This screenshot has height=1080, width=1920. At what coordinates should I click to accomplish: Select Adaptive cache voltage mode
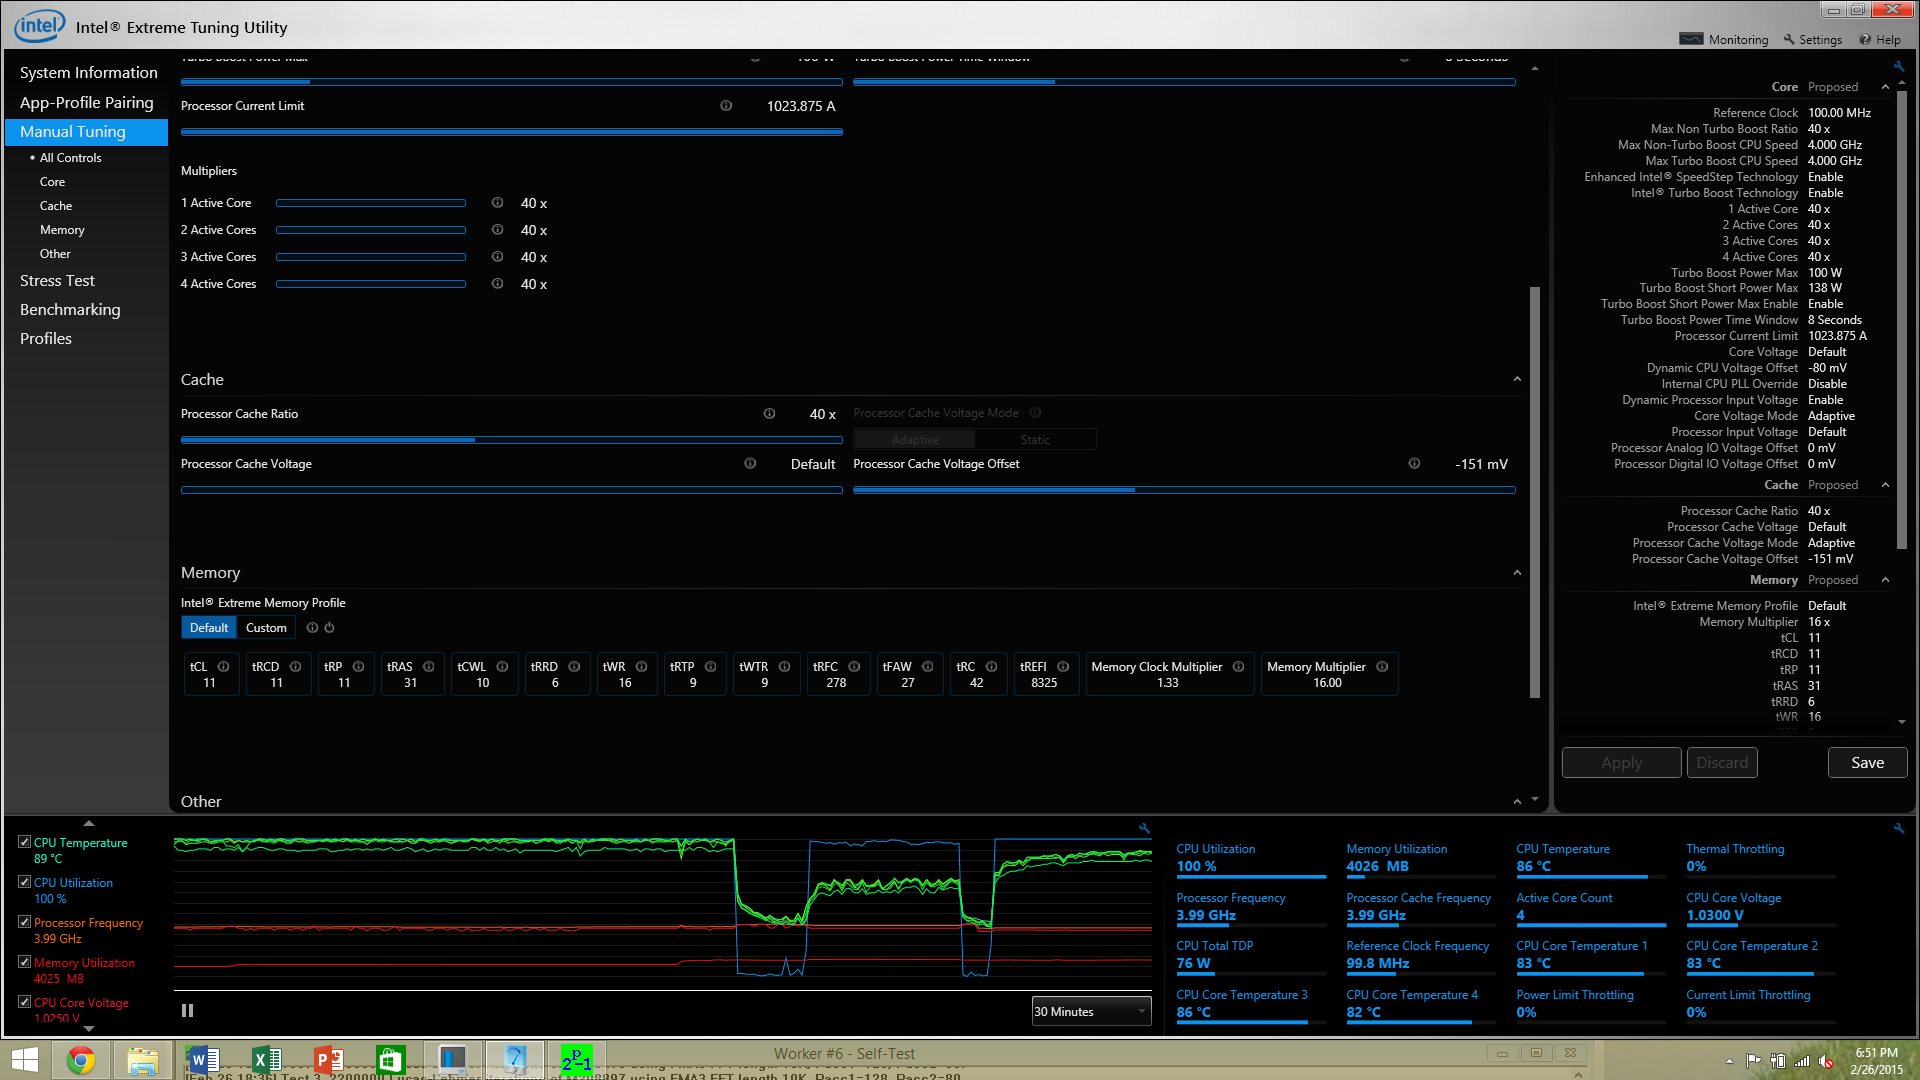pyautogui.click(x=915, y=440)
